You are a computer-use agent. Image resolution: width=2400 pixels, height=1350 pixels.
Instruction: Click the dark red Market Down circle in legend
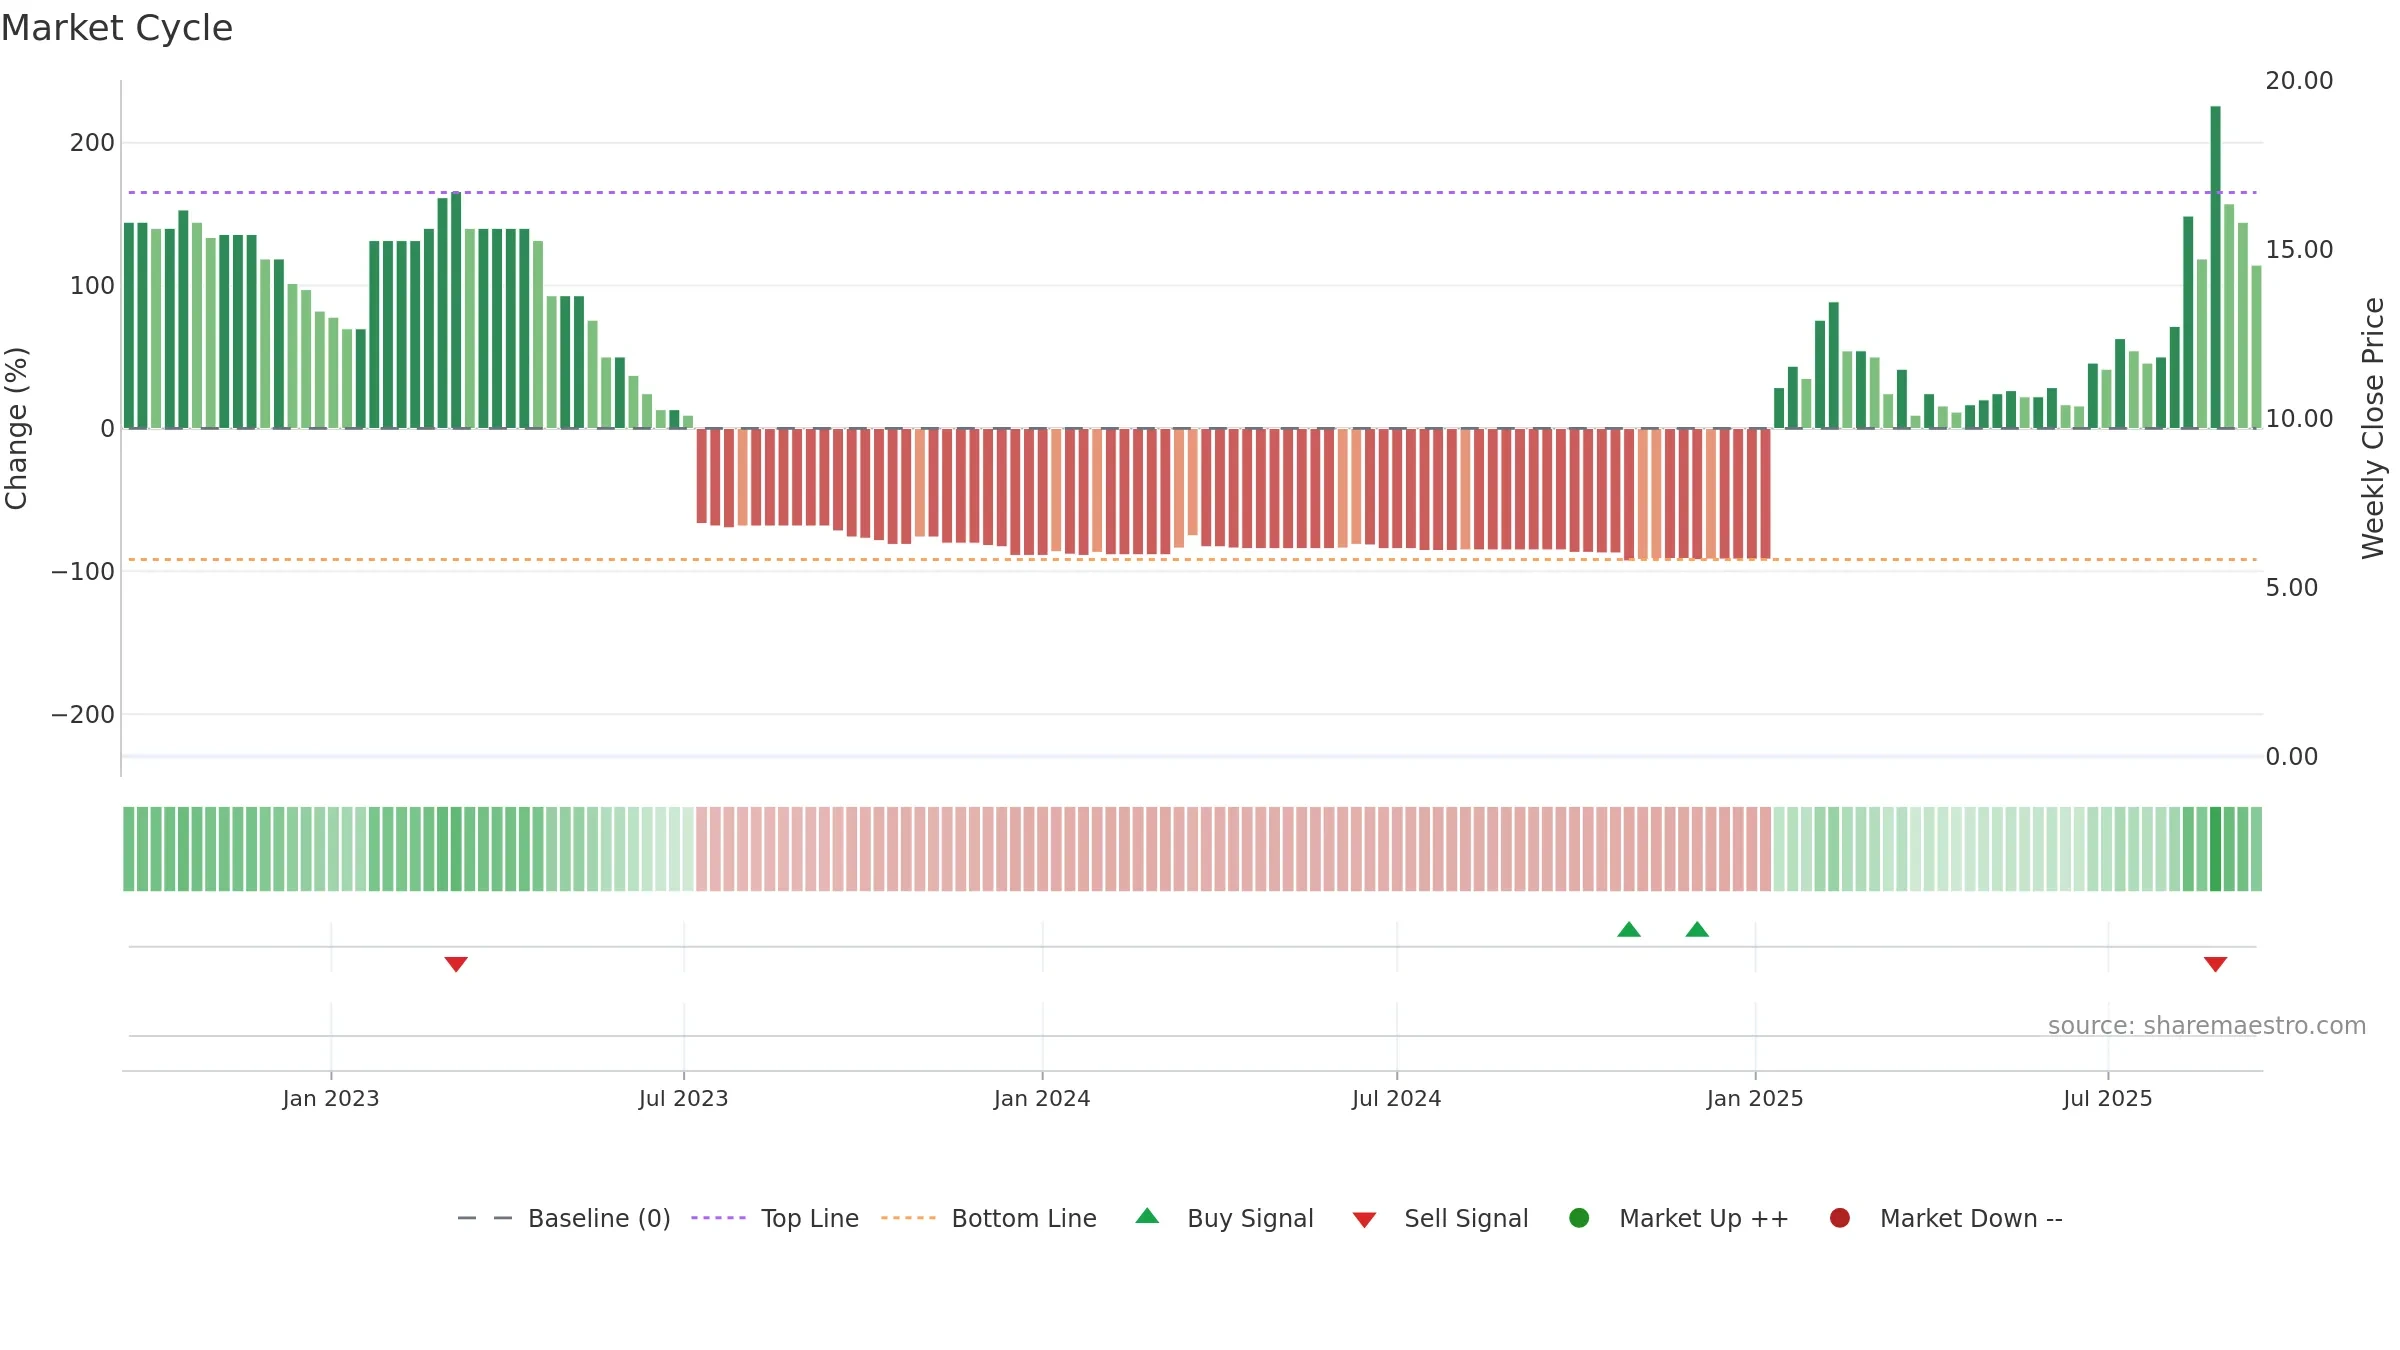(x=1839, y=1218)
